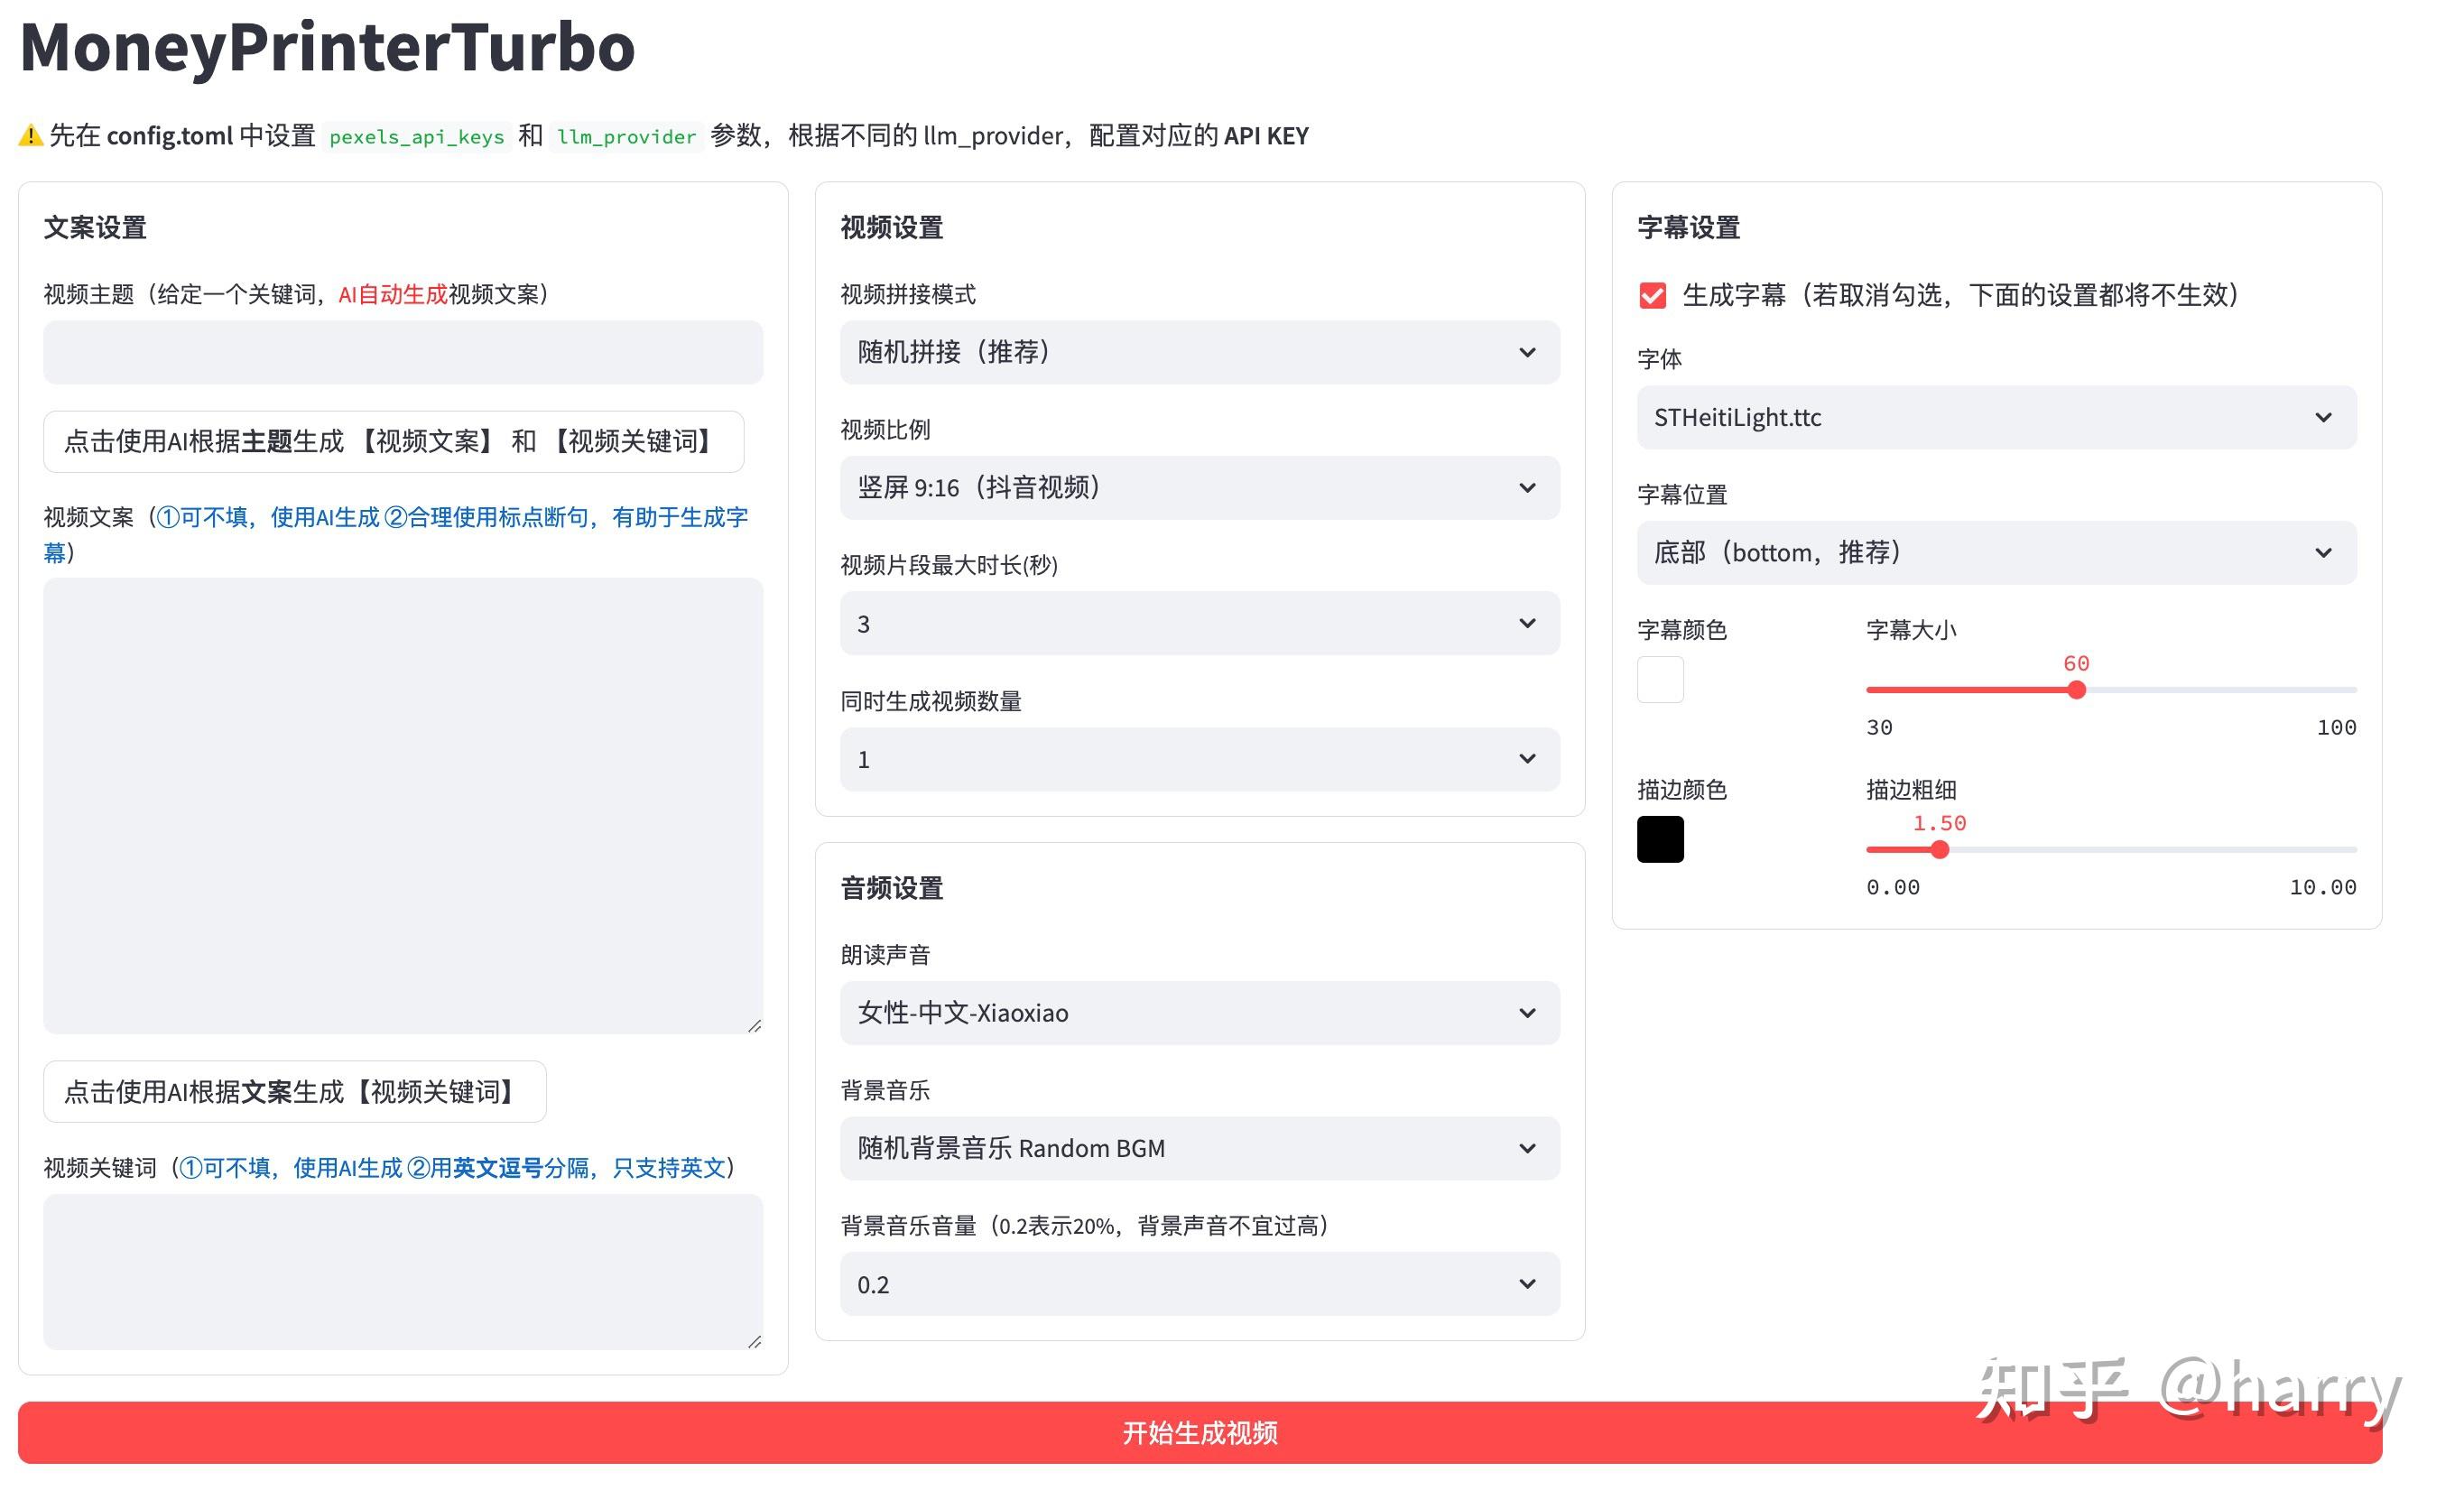Expand the 朗读声音 voice selector
2464x1500 pixels.
coord(1198,1012)
